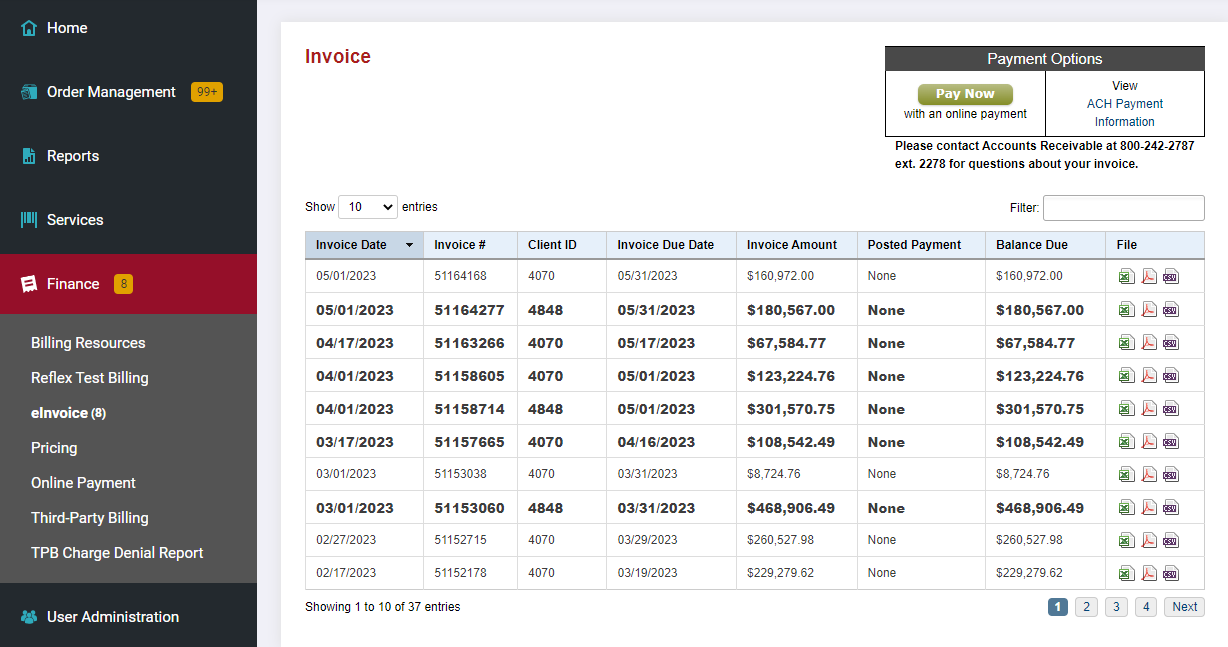Image resolution: width=1228 pixels, height=647 pixels.
Task: Sort by Posted Payment column header
Action: pos(921,245)
